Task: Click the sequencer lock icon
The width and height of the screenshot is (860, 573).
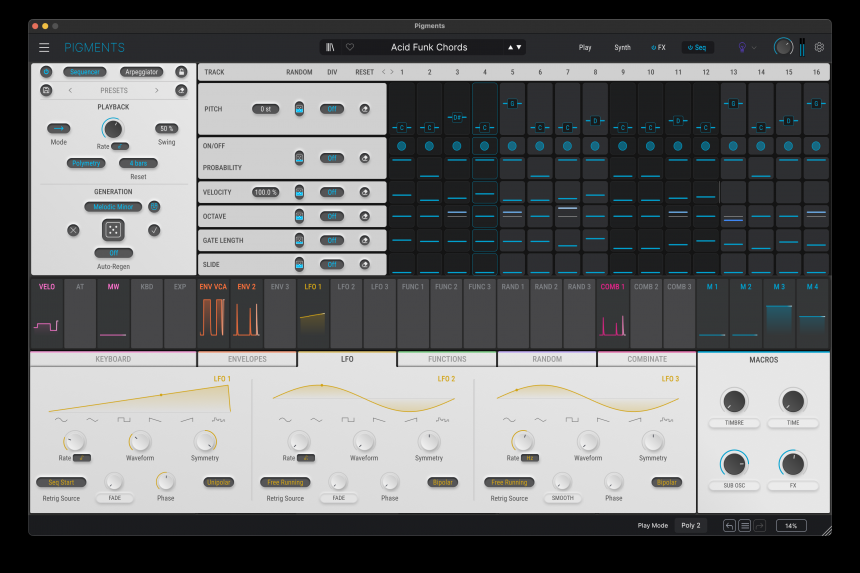Action: (181, 72)
